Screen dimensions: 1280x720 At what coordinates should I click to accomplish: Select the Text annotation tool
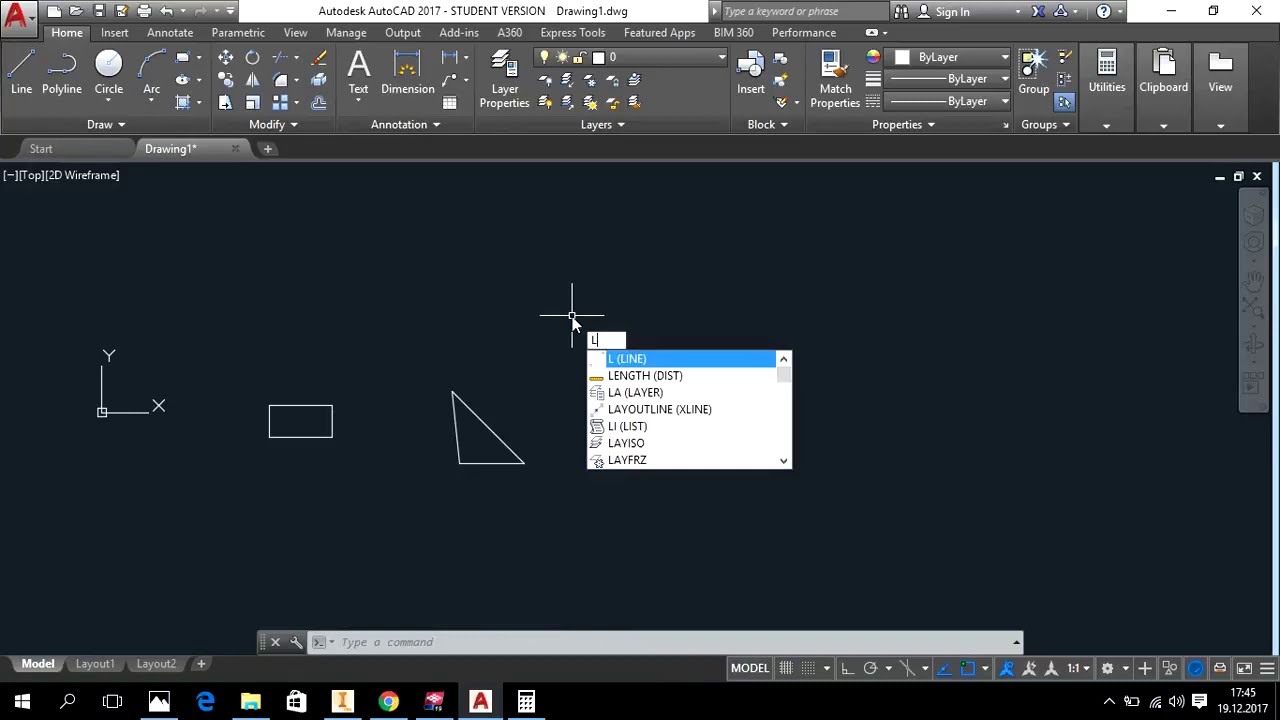358,74
